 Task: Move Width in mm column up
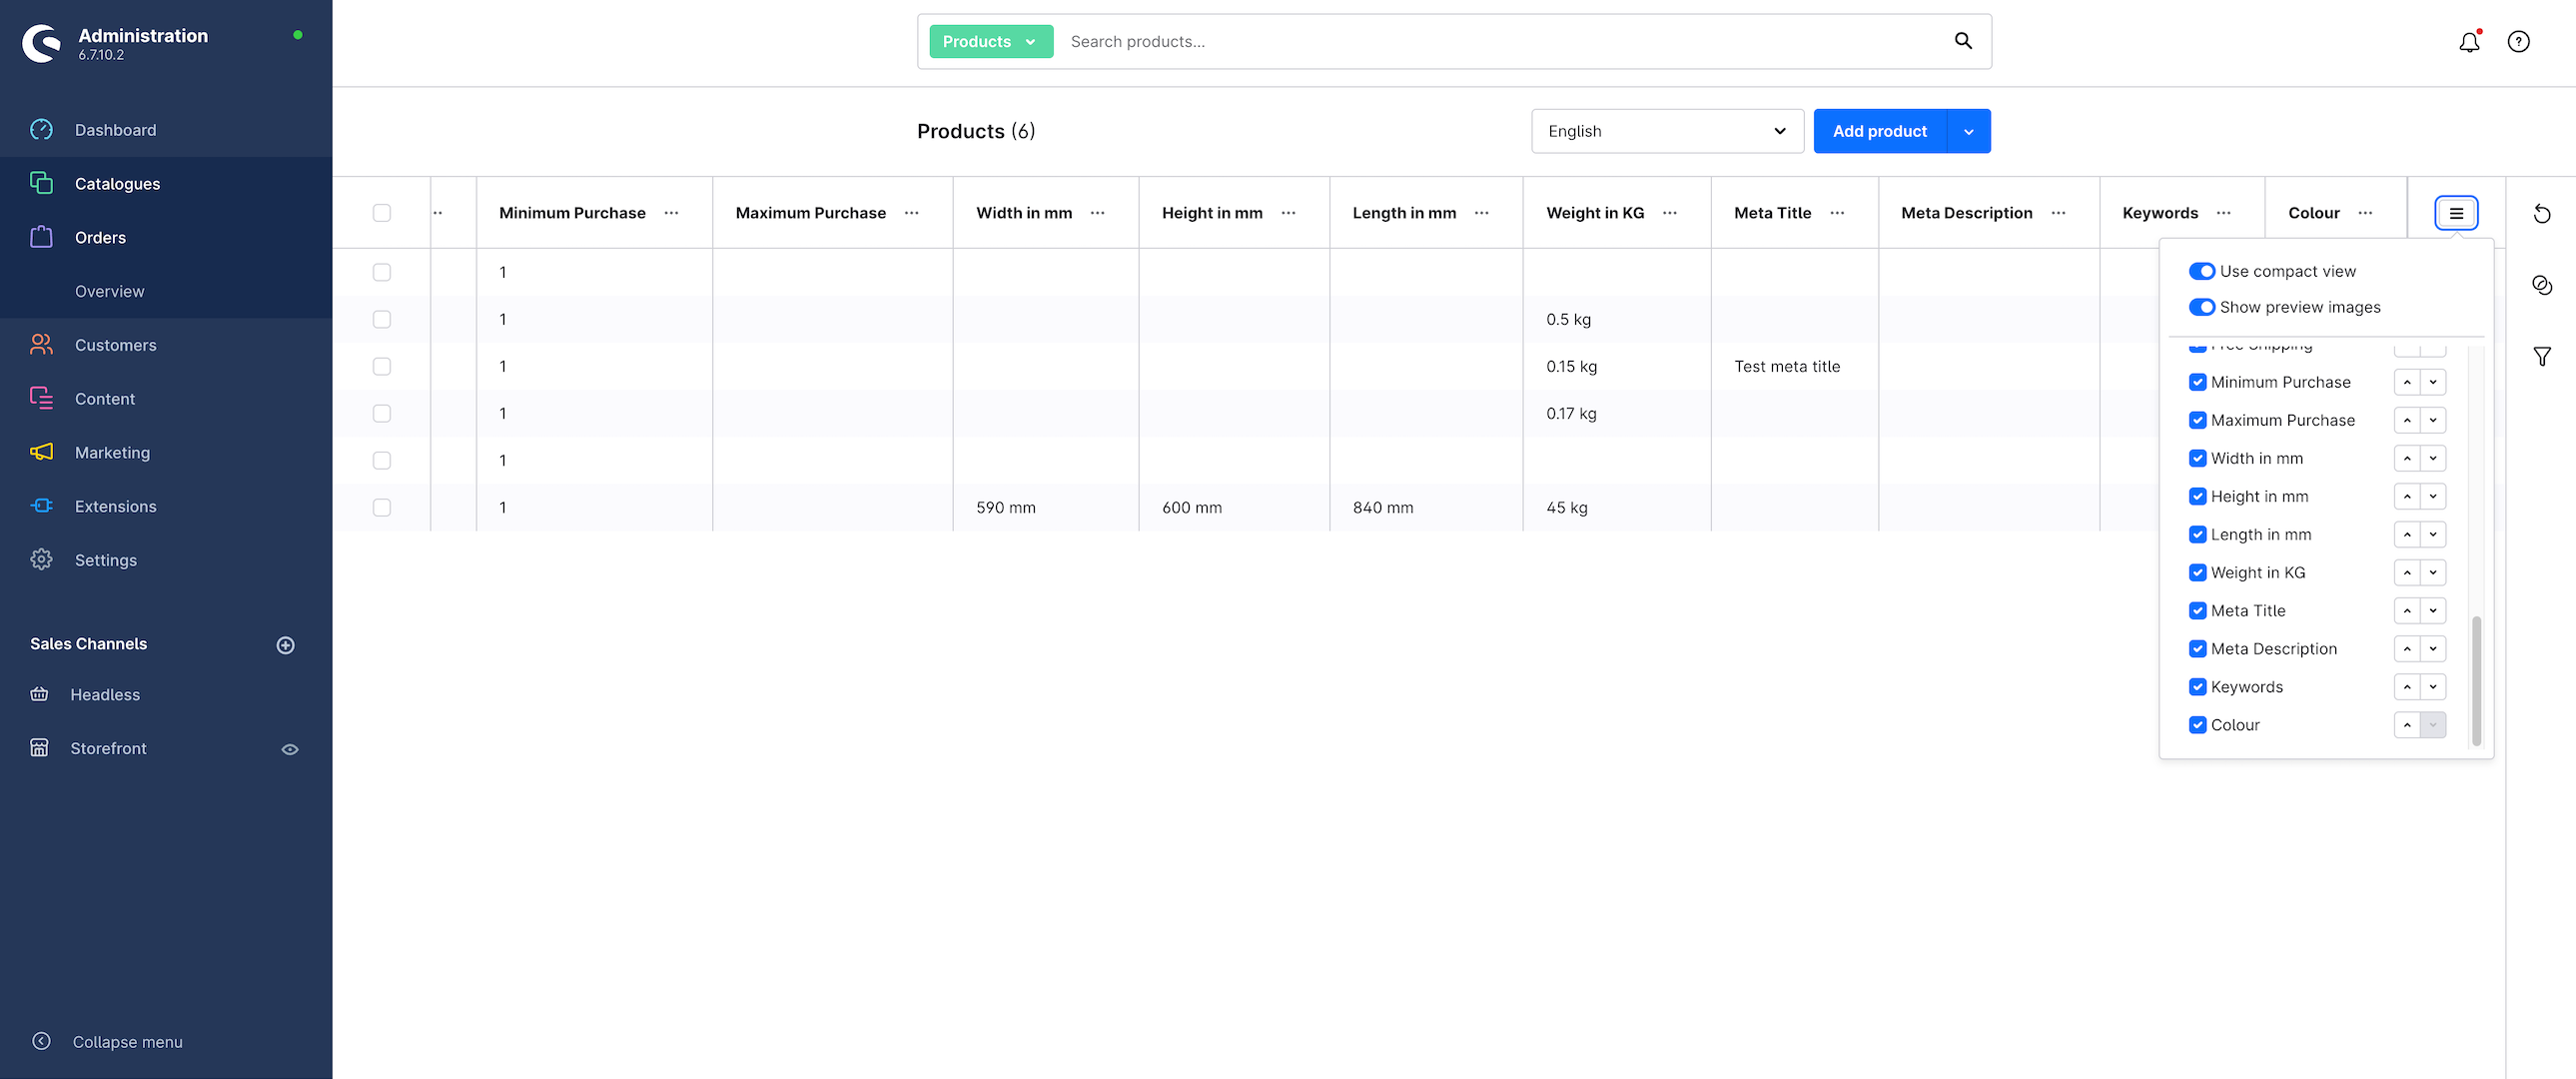coord(2407,458)
